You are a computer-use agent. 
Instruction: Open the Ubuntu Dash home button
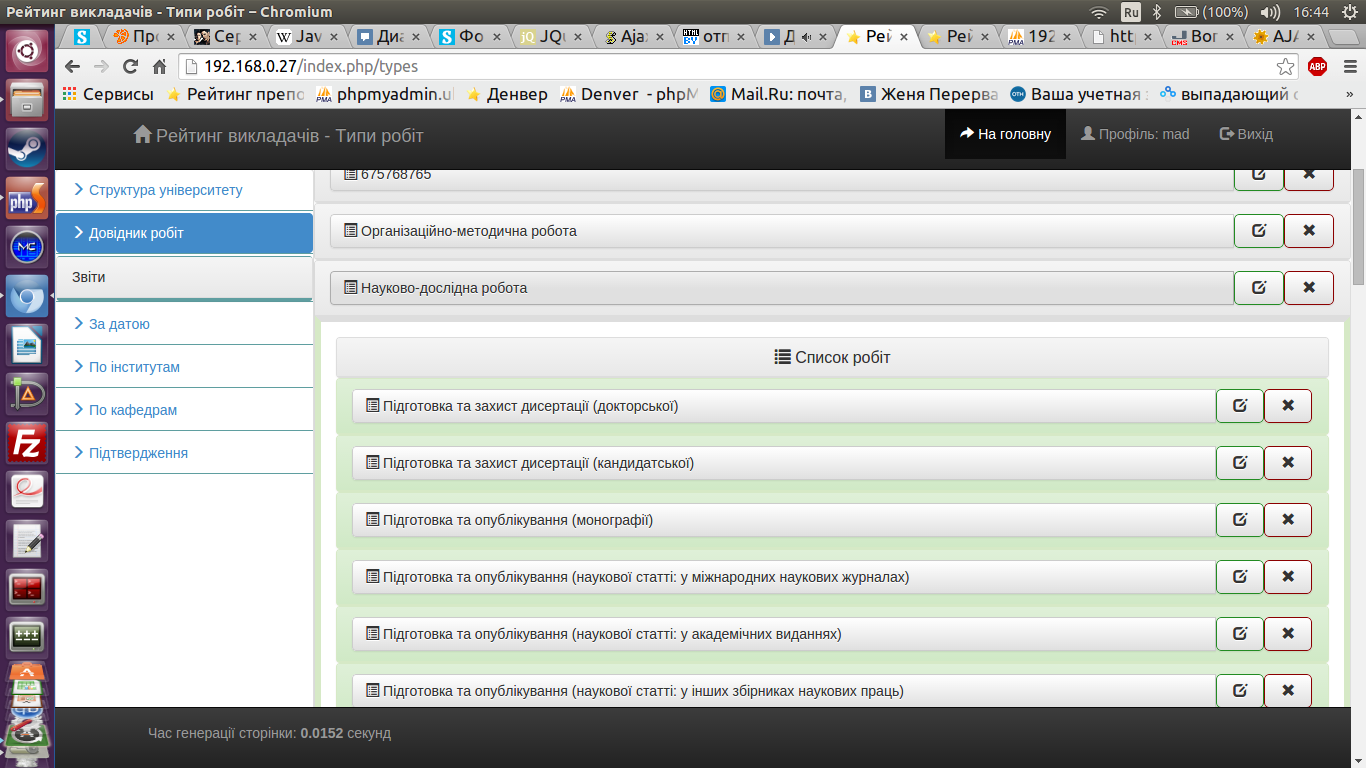click(27, 51)
